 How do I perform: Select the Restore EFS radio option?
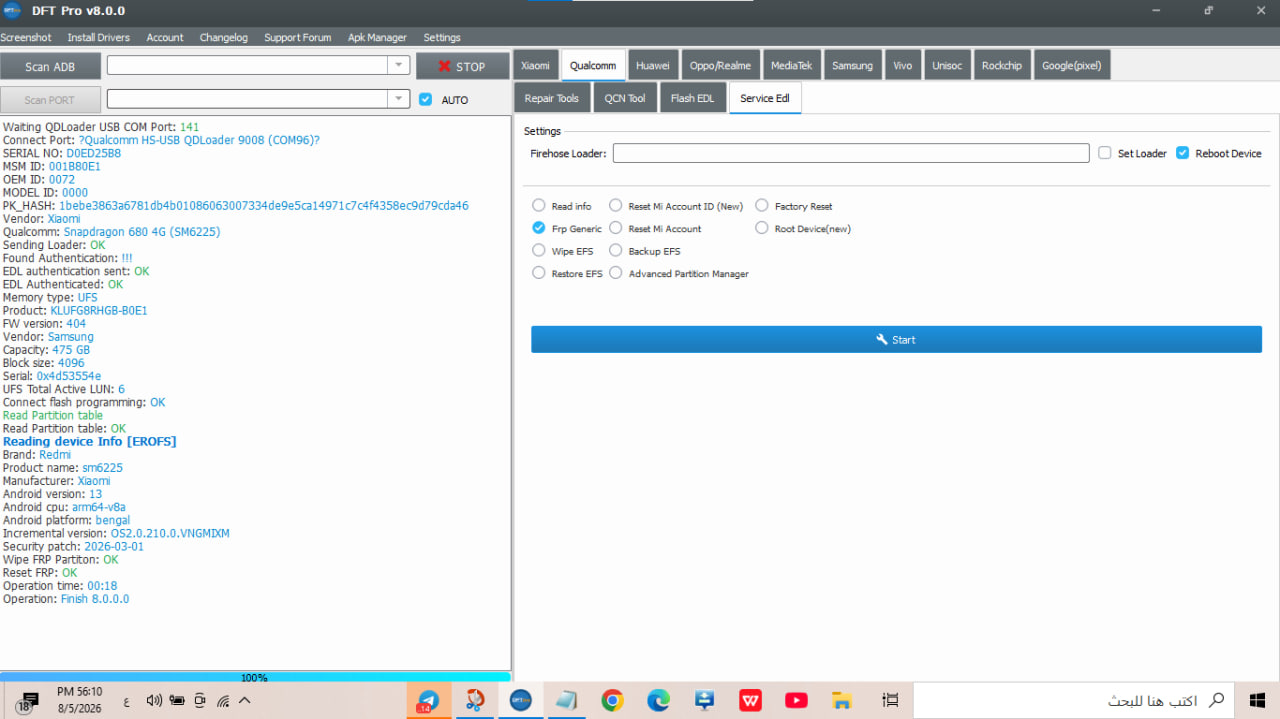[x=539, y=273]
